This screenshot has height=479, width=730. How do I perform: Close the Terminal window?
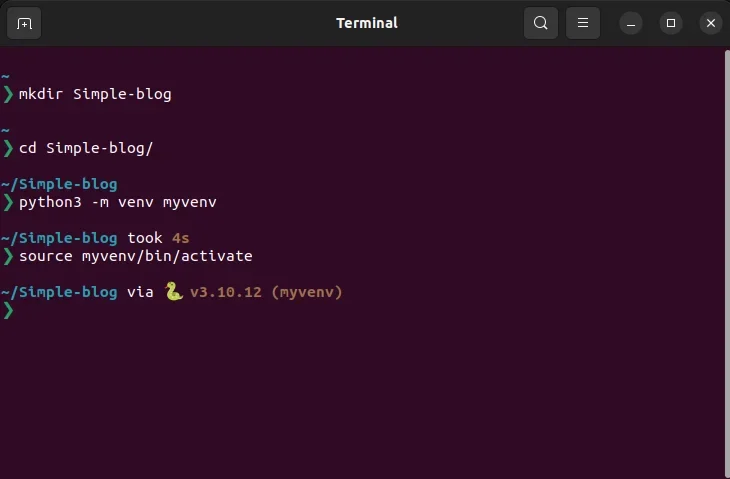[710, 23]
